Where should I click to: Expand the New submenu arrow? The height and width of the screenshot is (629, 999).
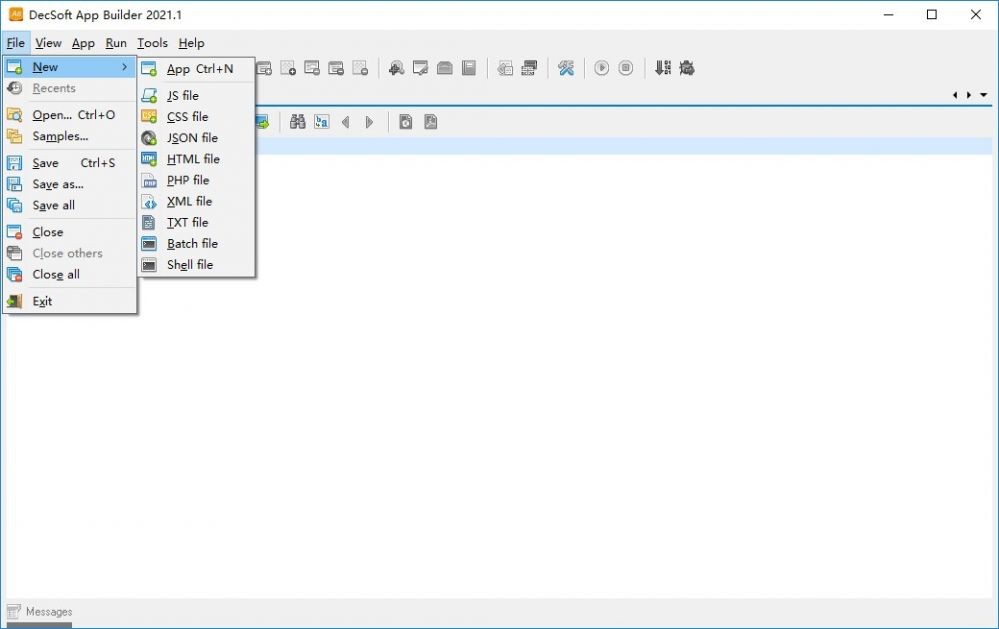(124, 66)
